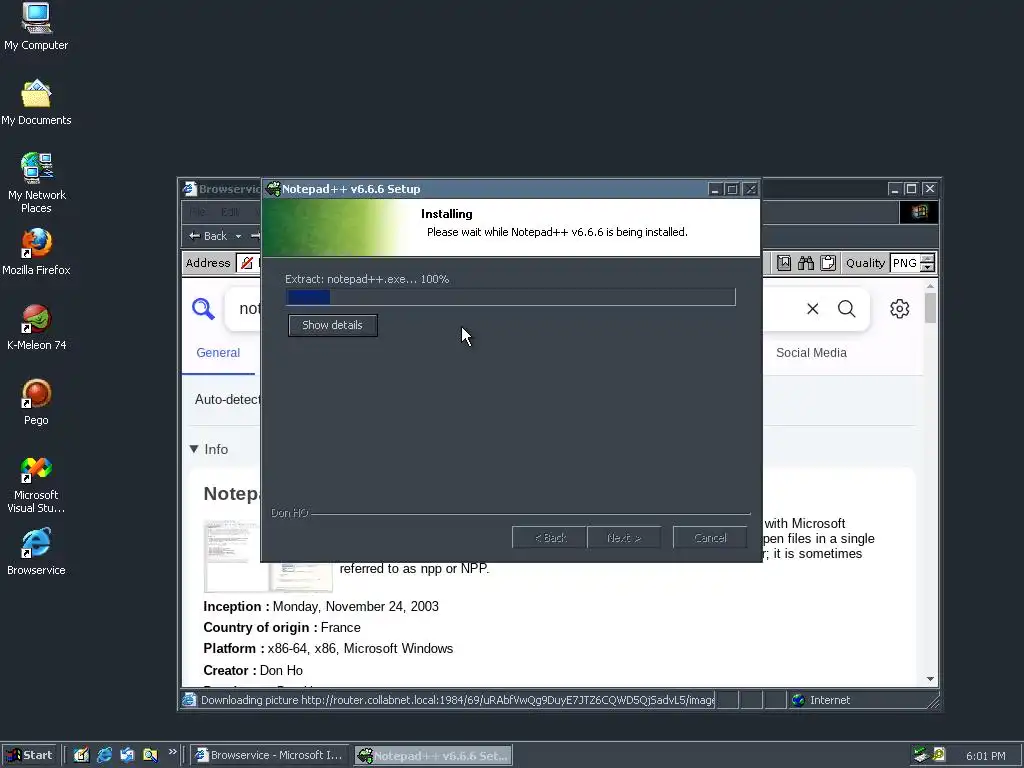The image size is (1024, 768).
Task: Launch Internet Explorer from quick launch
Action: [x=104, y=756]
